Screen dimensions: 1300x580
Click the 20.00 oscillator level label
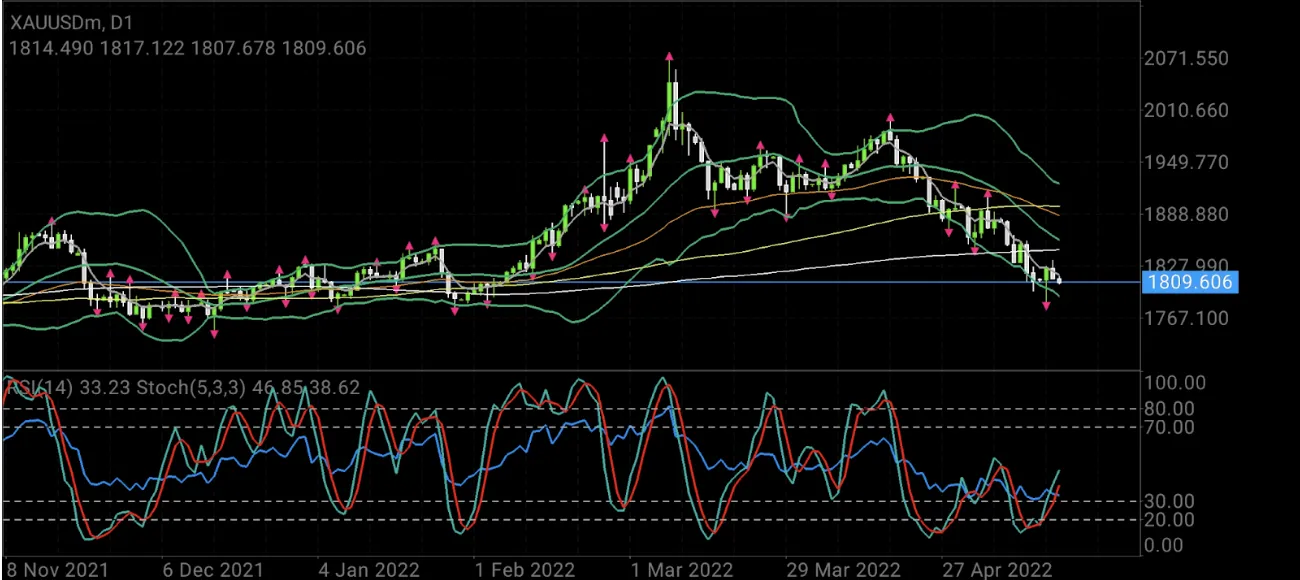point(1170,520)
